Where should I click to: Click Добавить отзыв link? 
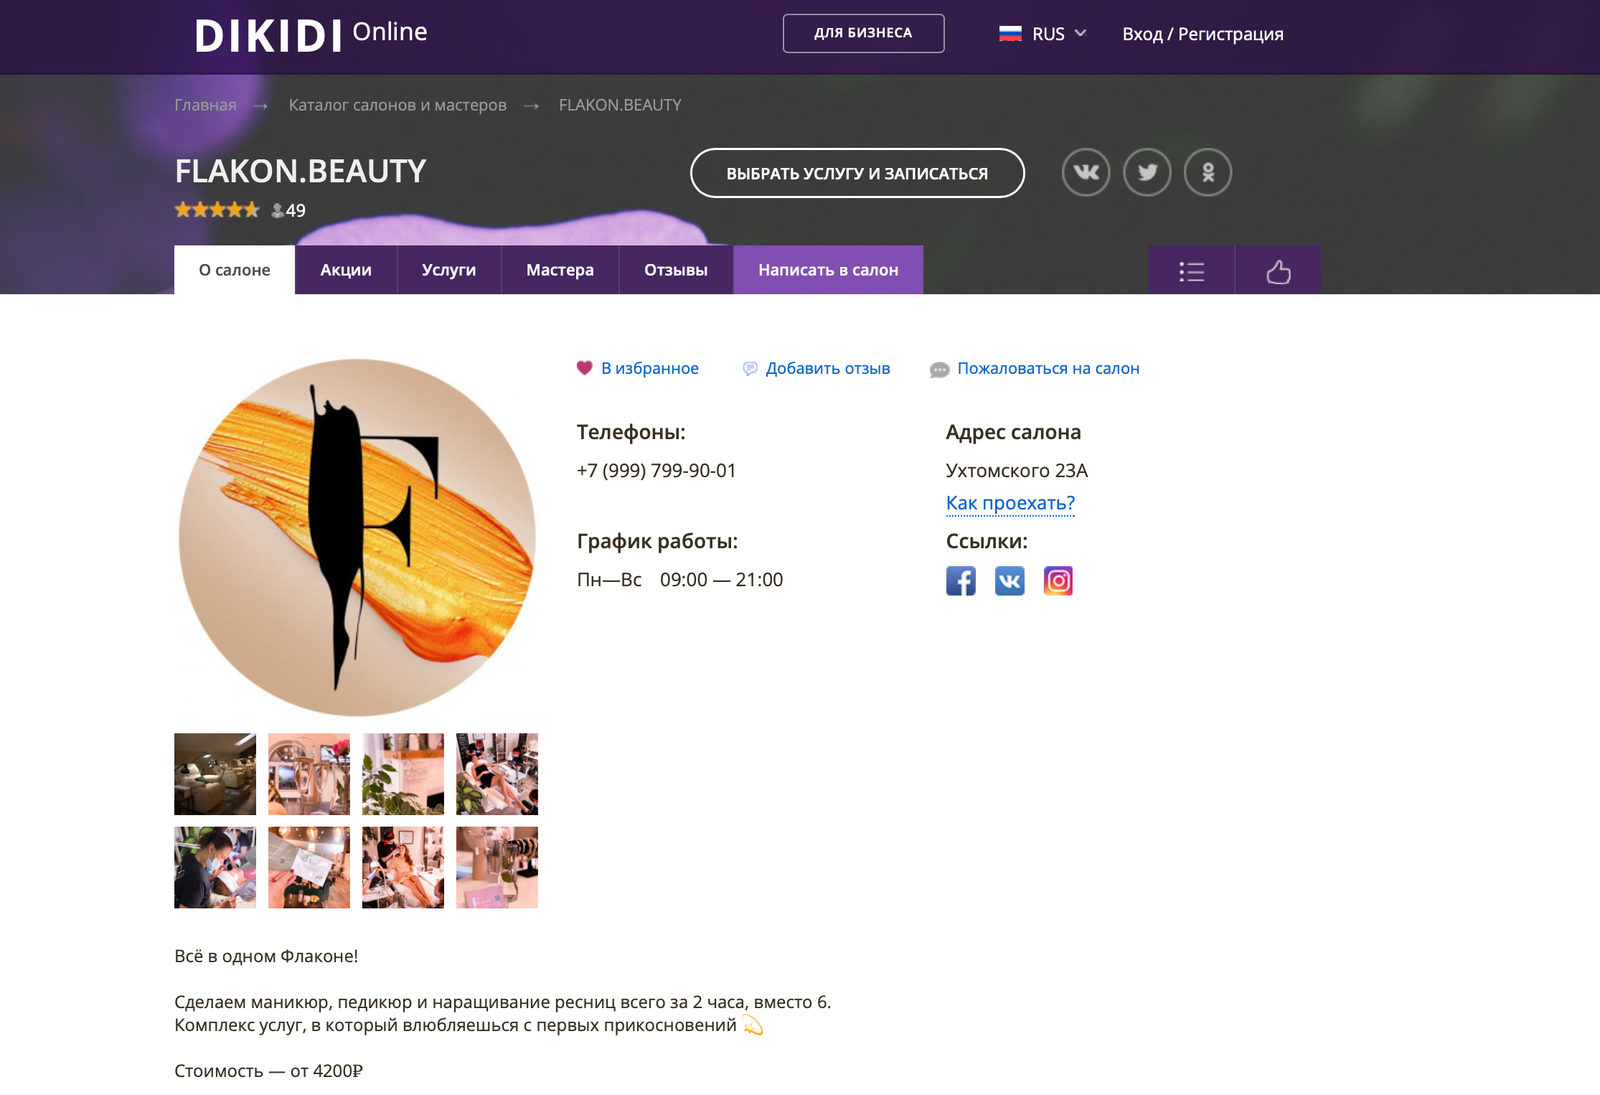tap(817, 368)
